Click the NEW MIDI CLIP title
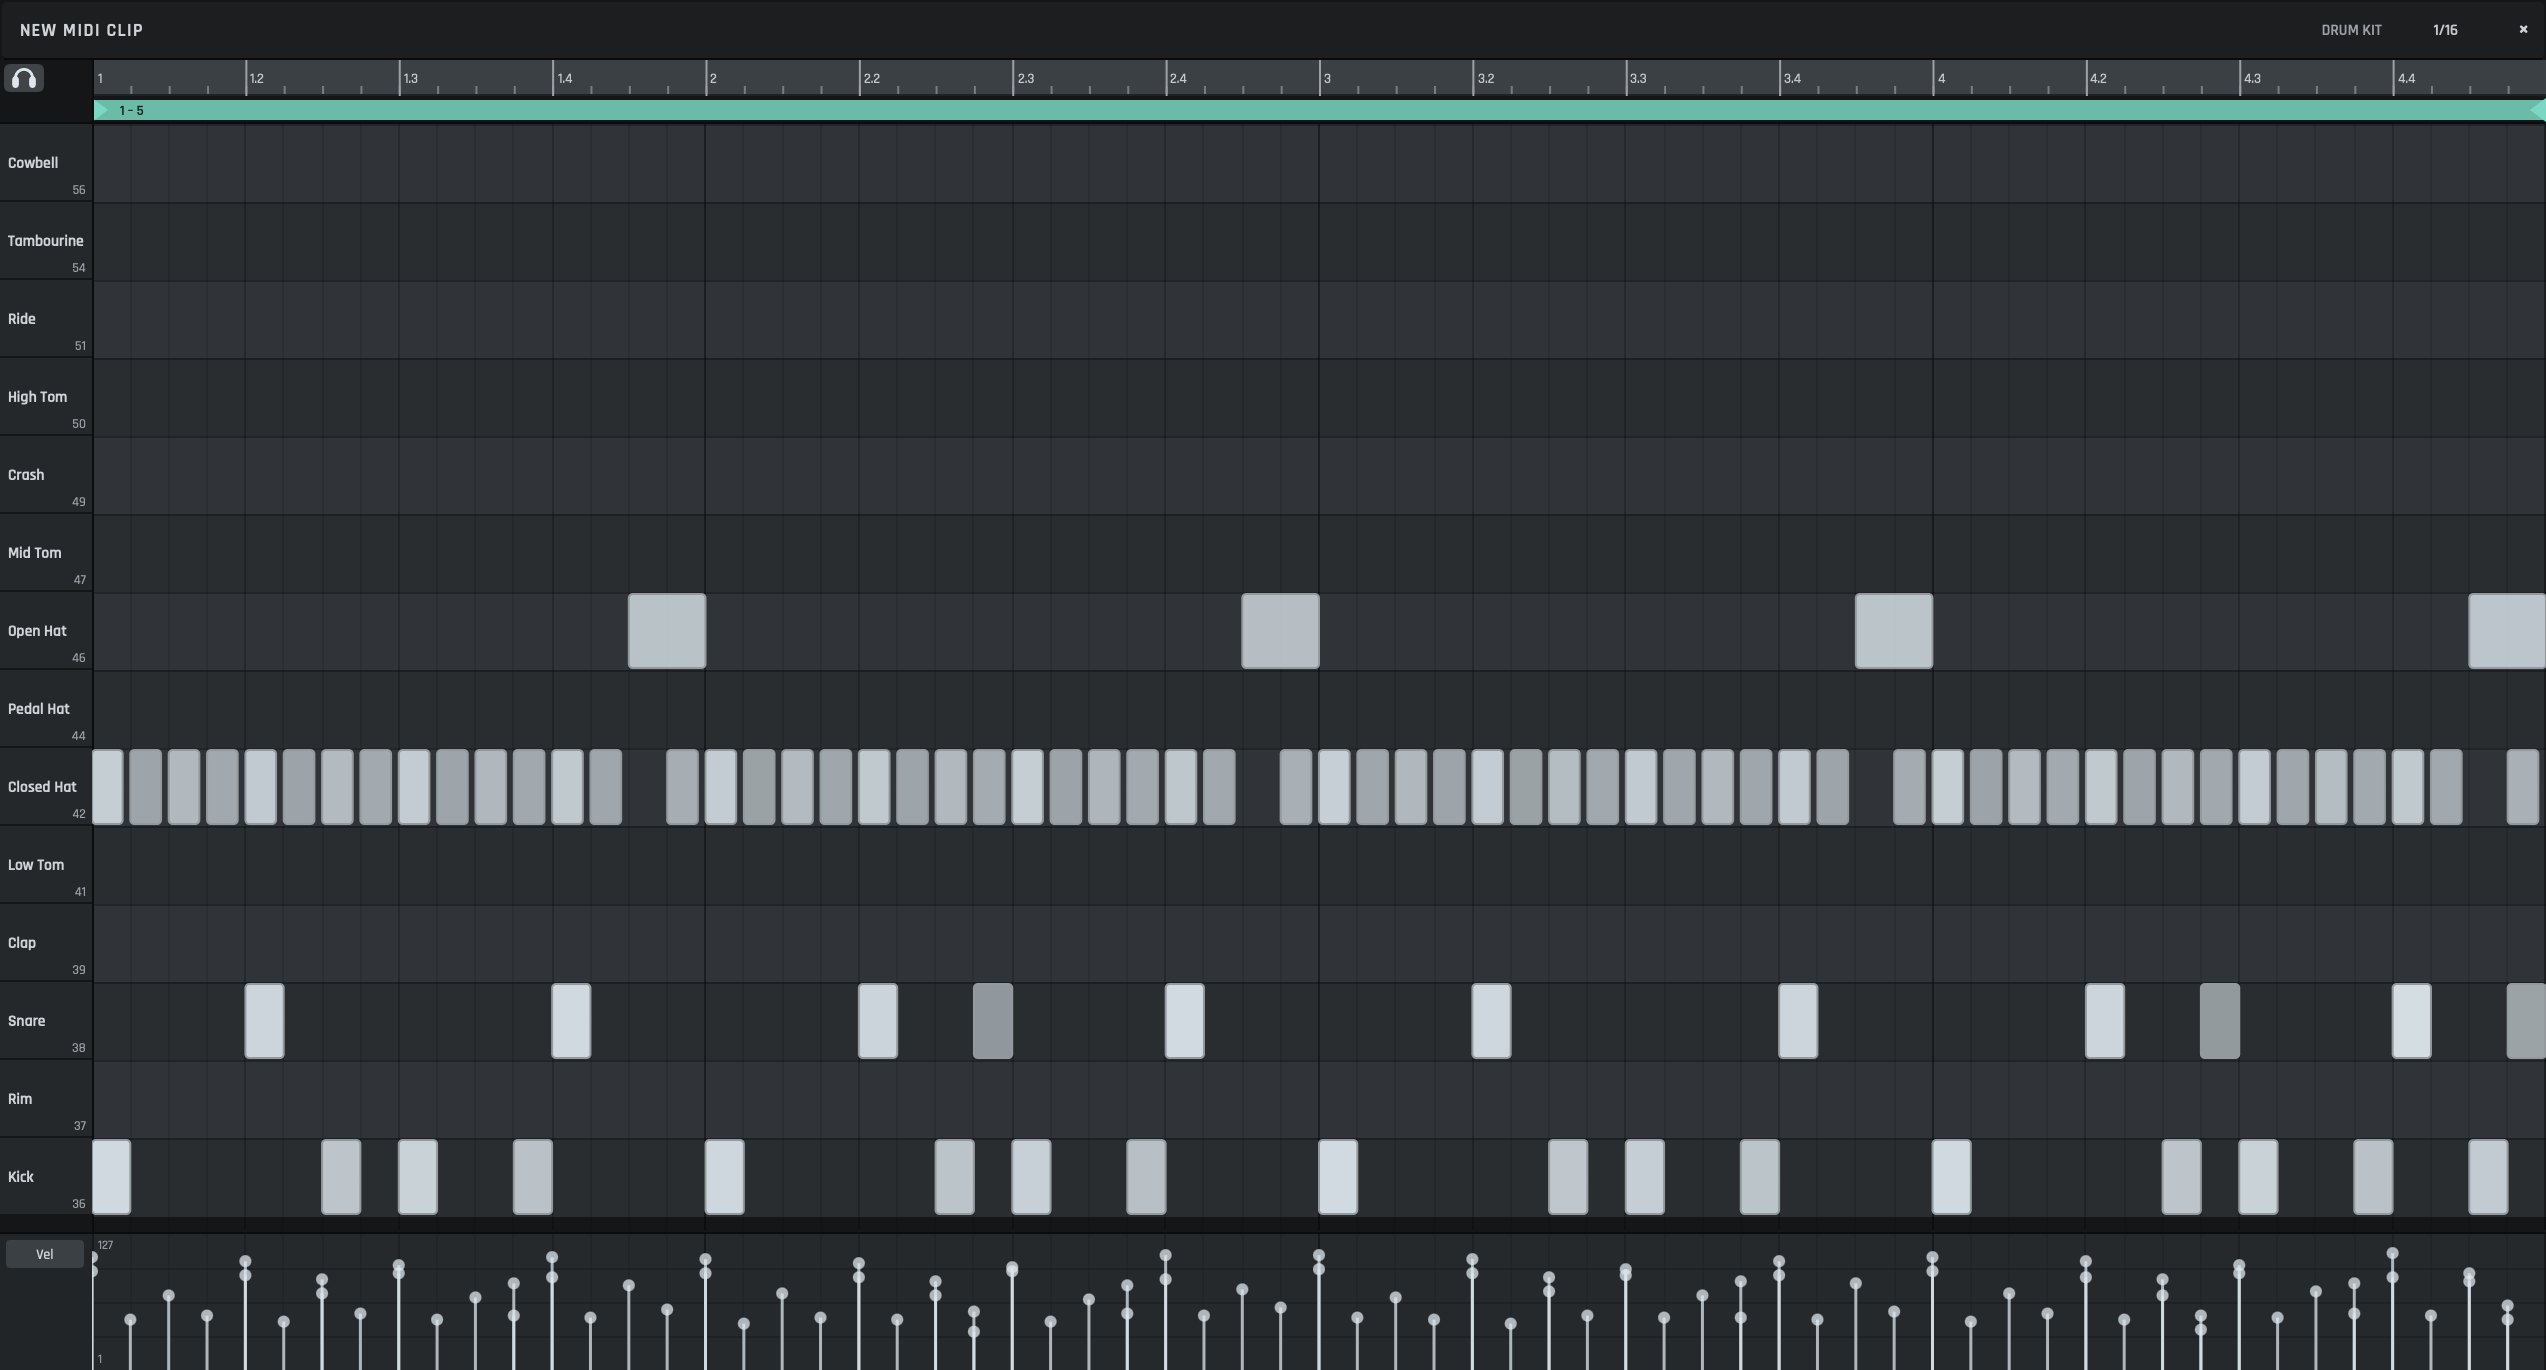 (x=81, y=30)
